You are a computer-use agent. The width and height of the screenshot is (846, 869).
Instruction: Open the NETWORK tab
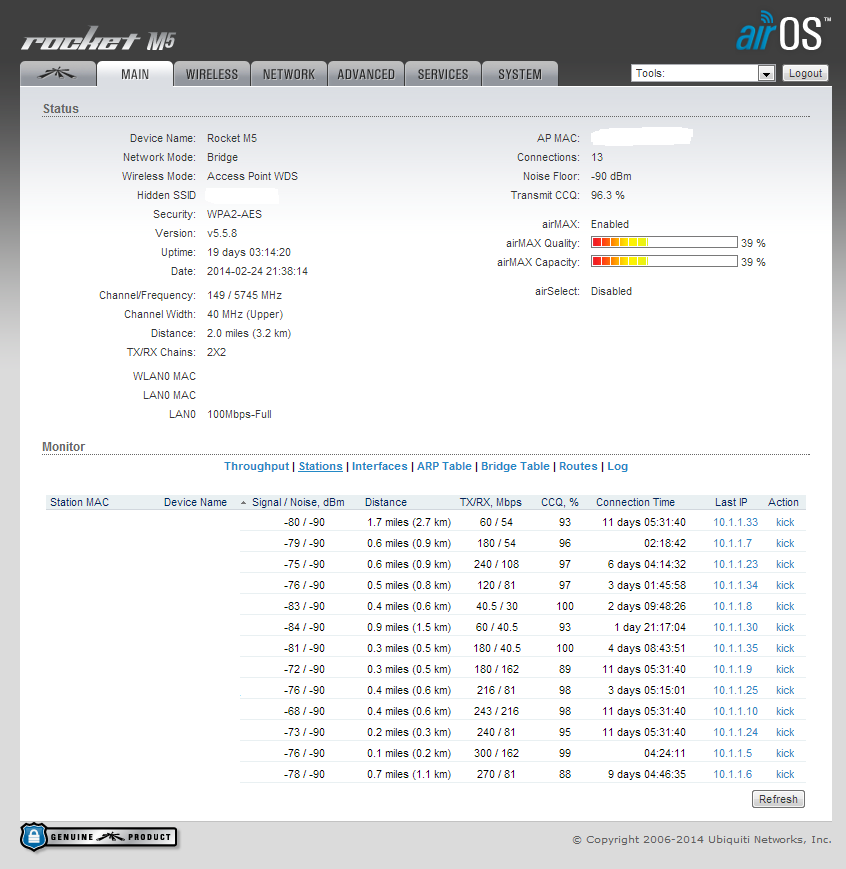click(x=289, y=74)
